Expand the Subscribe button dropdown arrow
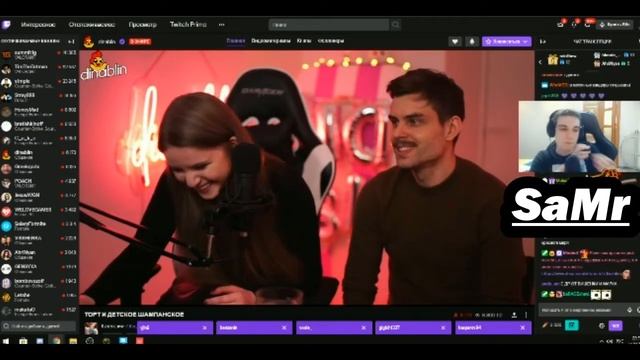This screenshot has width=640, height=360. (526, 42)
